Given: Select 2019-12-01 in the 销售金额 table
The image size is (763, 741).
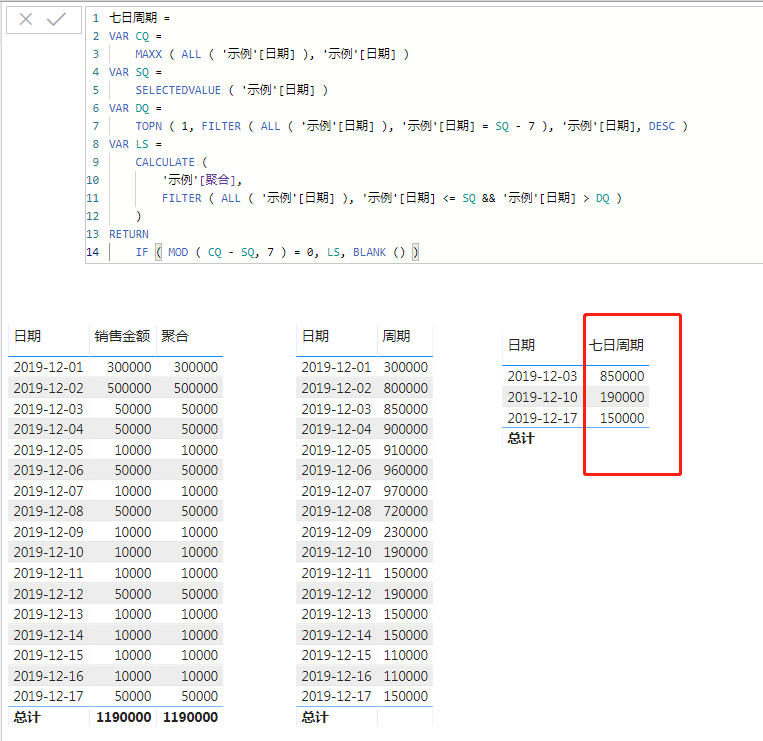Looking at the screenshot, I should [48, 367].
